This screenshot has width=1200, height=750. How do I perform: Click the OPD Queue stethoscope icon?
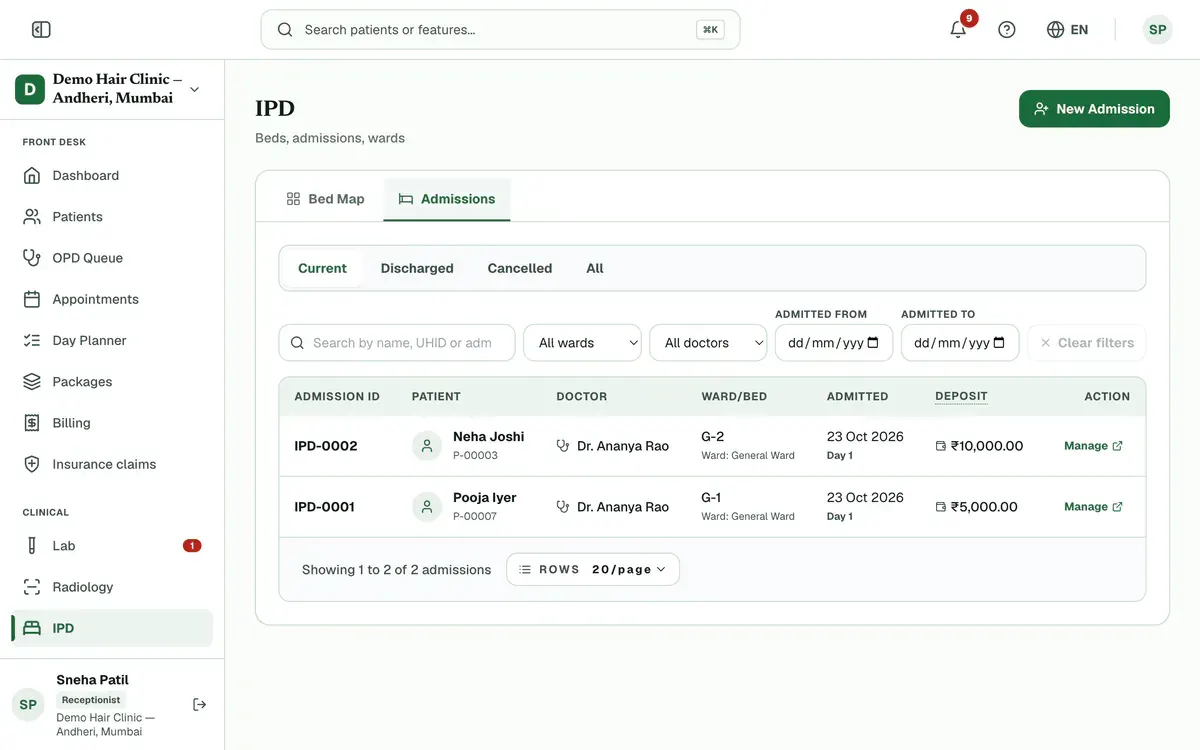32,258
